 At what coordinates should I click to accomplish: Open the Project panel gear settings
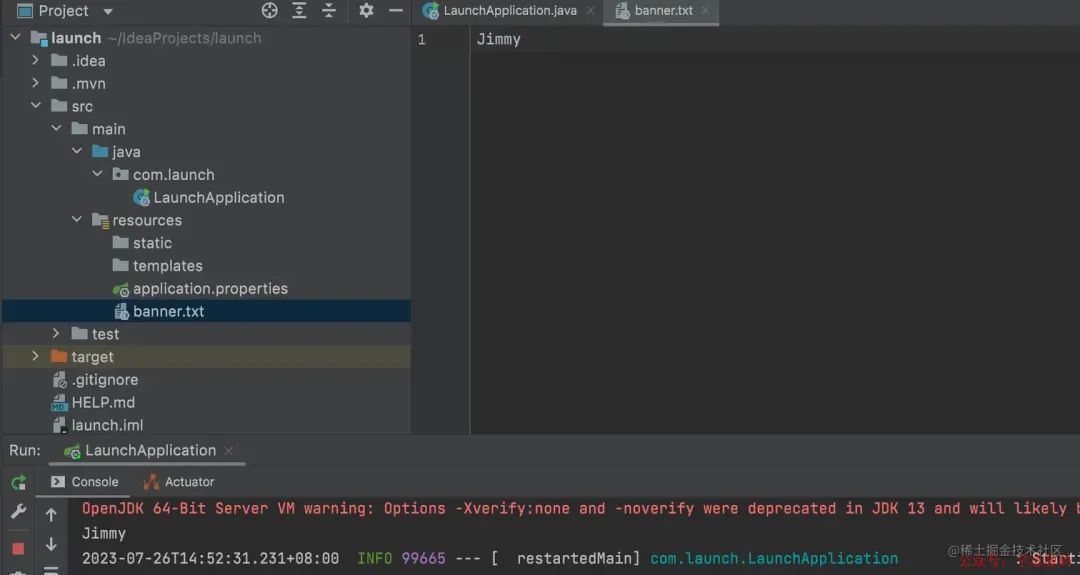[x=366, y=10]
